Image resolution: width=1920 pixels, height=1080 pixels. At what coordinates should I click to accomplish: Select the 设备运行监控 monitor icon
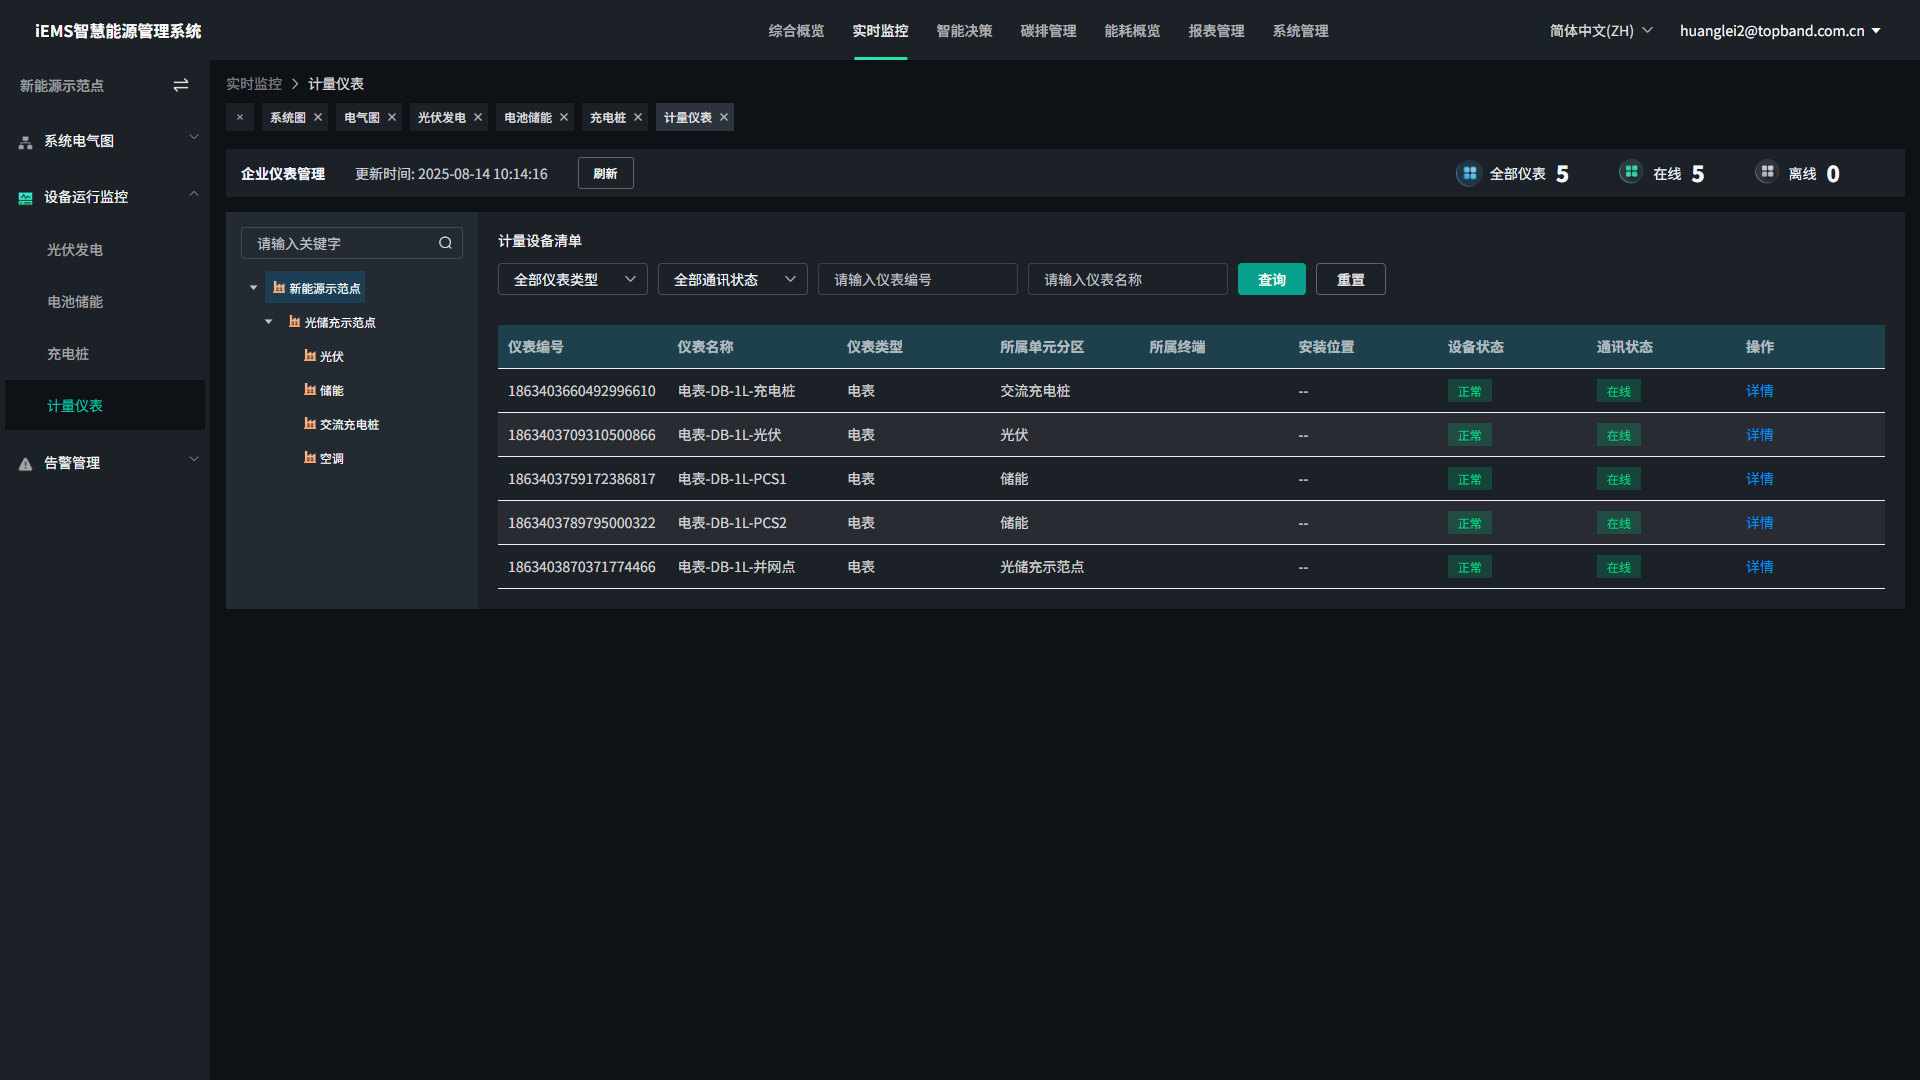click(x=24, y=197)
